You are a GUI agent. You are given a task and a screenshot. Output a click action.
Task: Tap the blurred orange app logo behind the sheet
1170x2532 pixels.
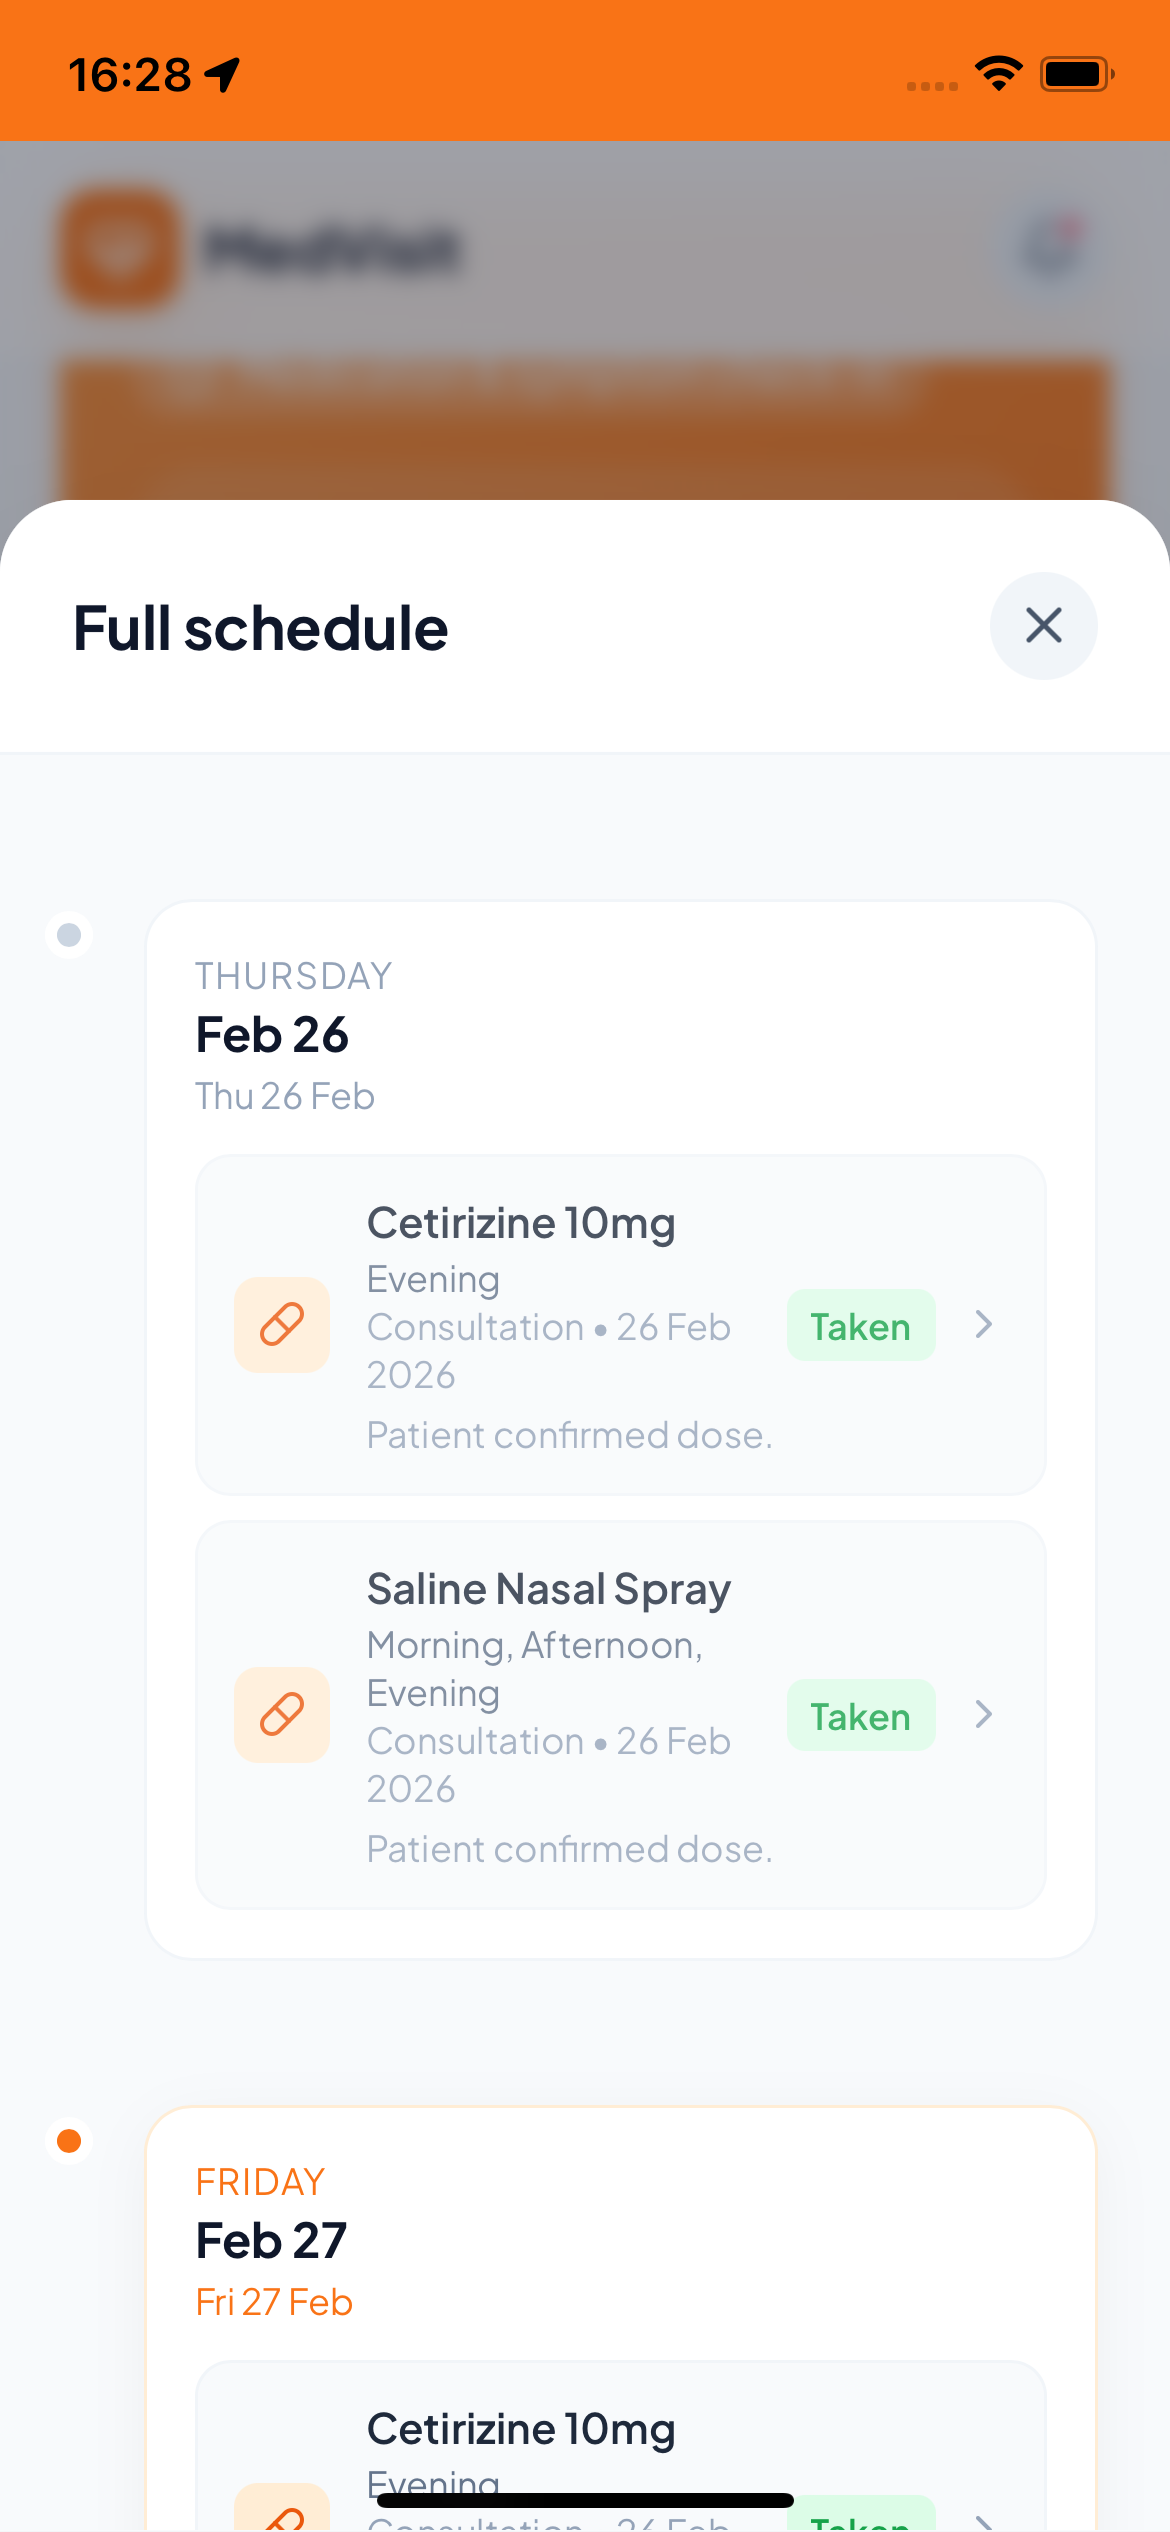point(120,249)
